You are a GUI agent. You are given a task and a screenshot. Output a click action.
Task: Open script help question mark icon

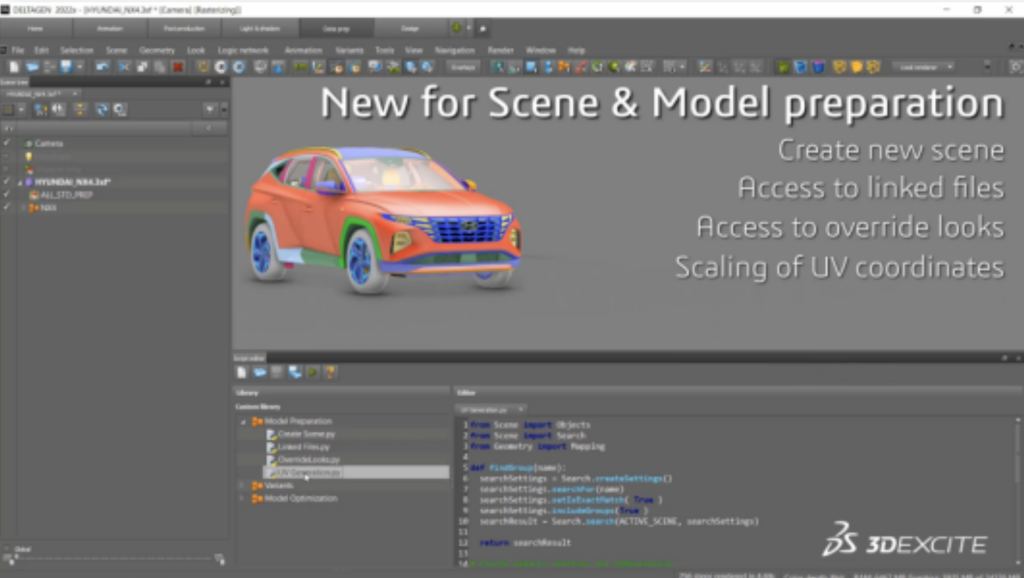tap(330, 372)
